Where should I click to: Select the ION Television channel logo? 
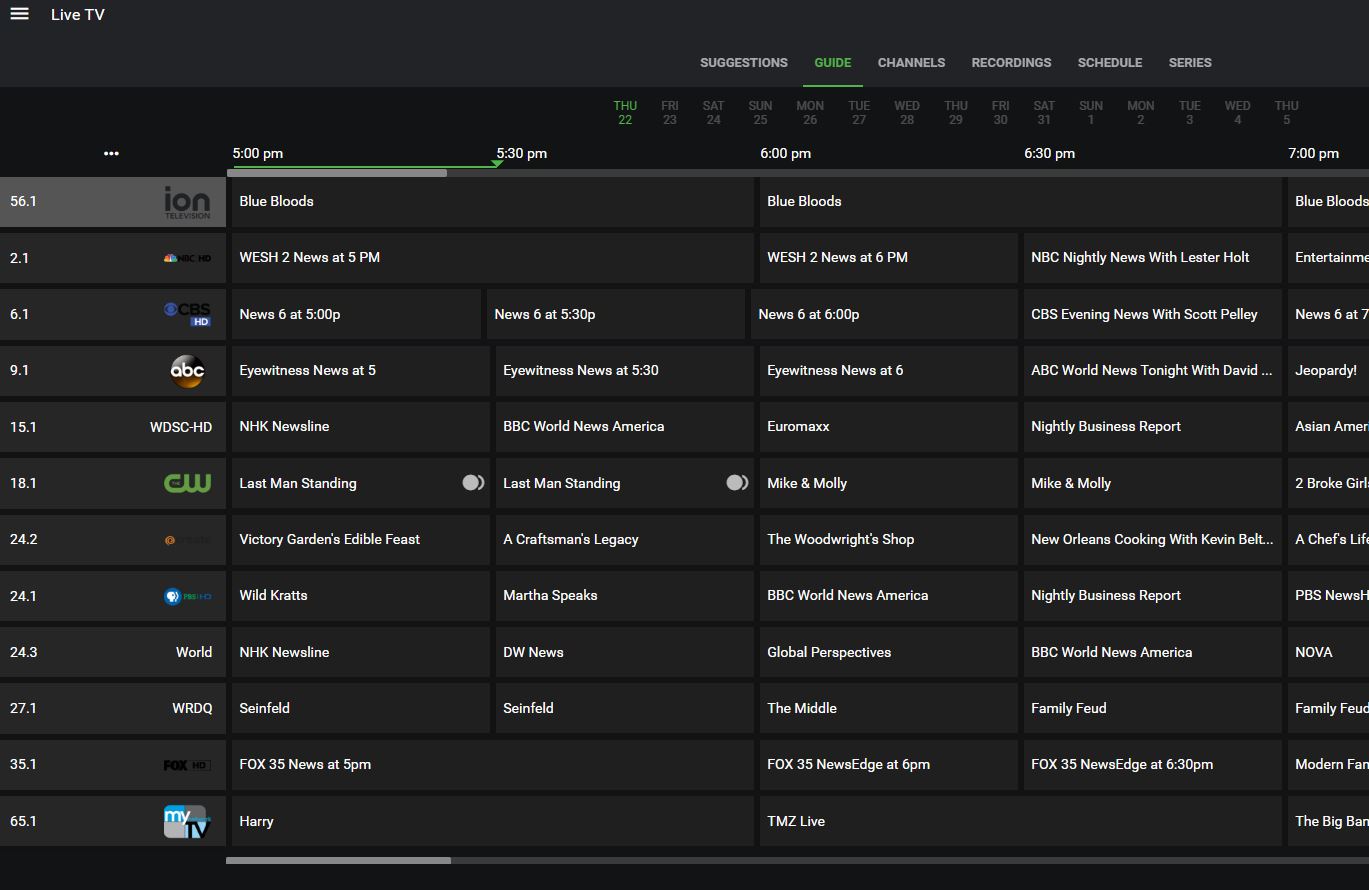(x=187, y=201)
